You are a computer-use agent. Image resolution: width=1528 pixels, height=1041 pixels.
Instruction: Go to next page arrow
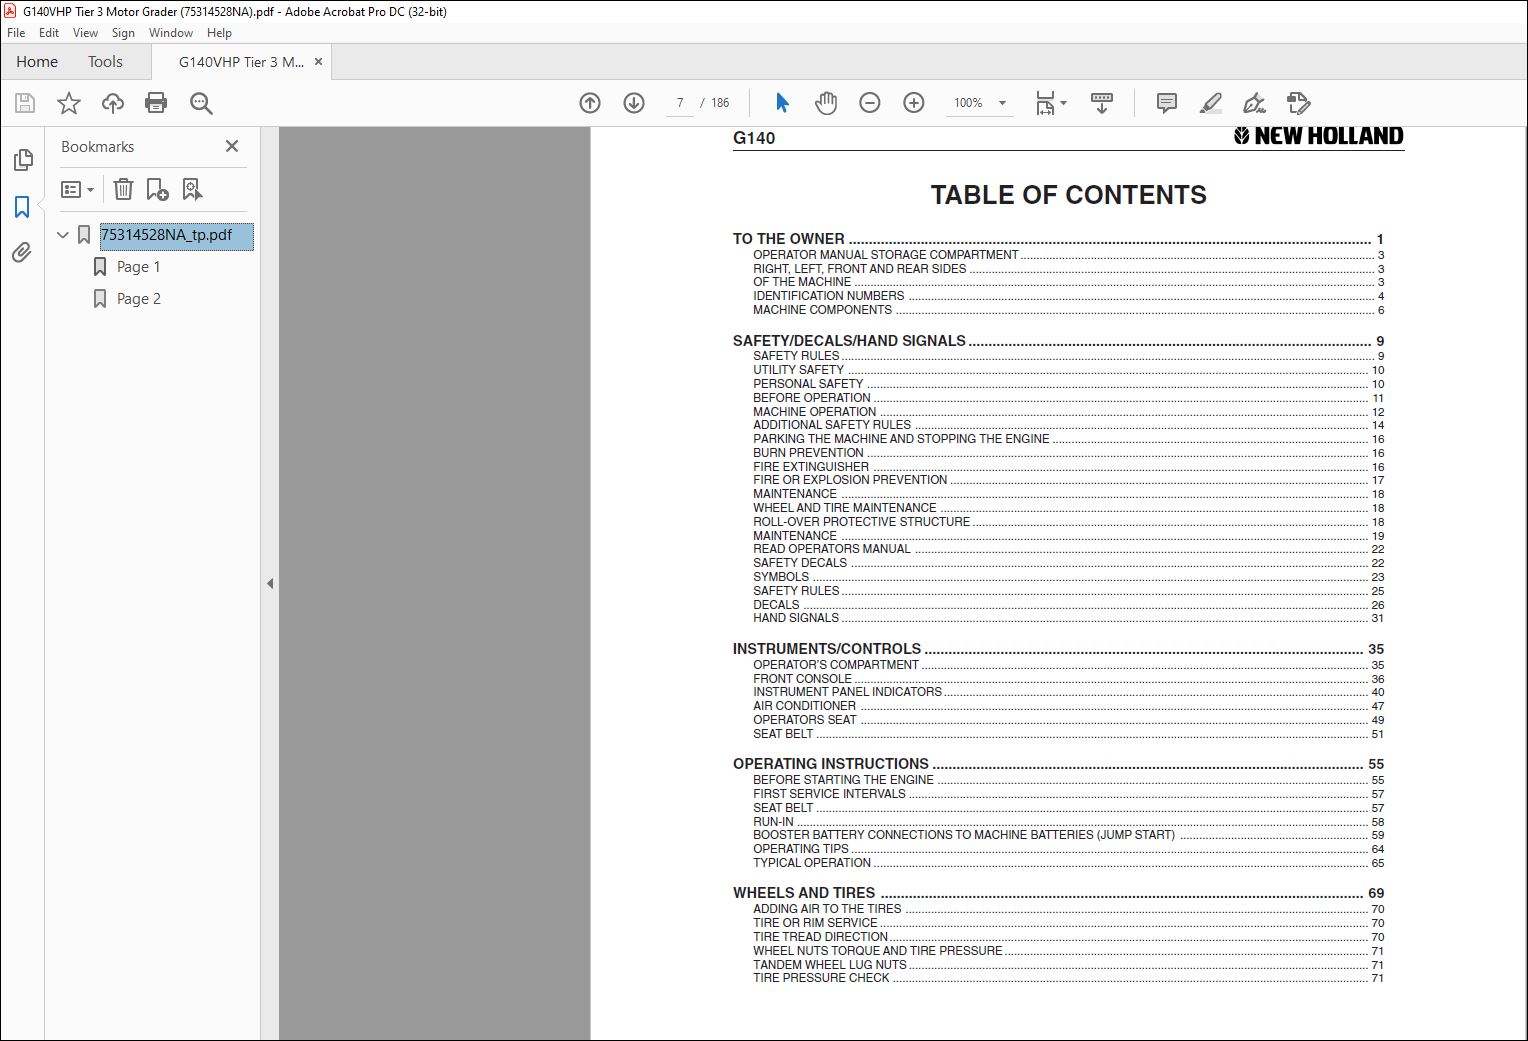[634, 103]
